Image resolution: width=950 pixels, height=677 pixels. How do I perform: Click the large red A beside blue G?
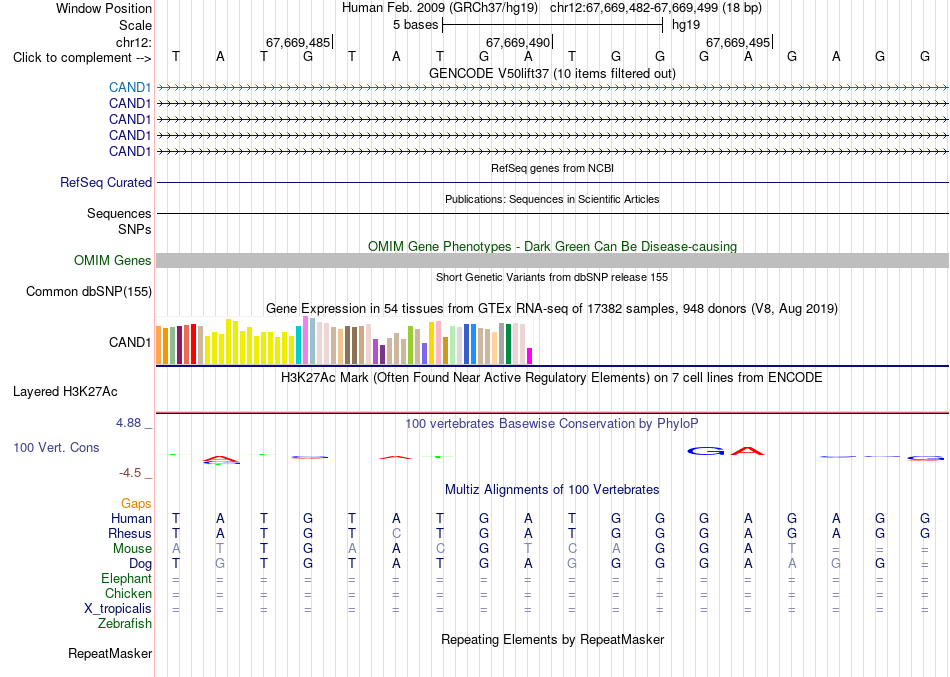click(748, 451)
